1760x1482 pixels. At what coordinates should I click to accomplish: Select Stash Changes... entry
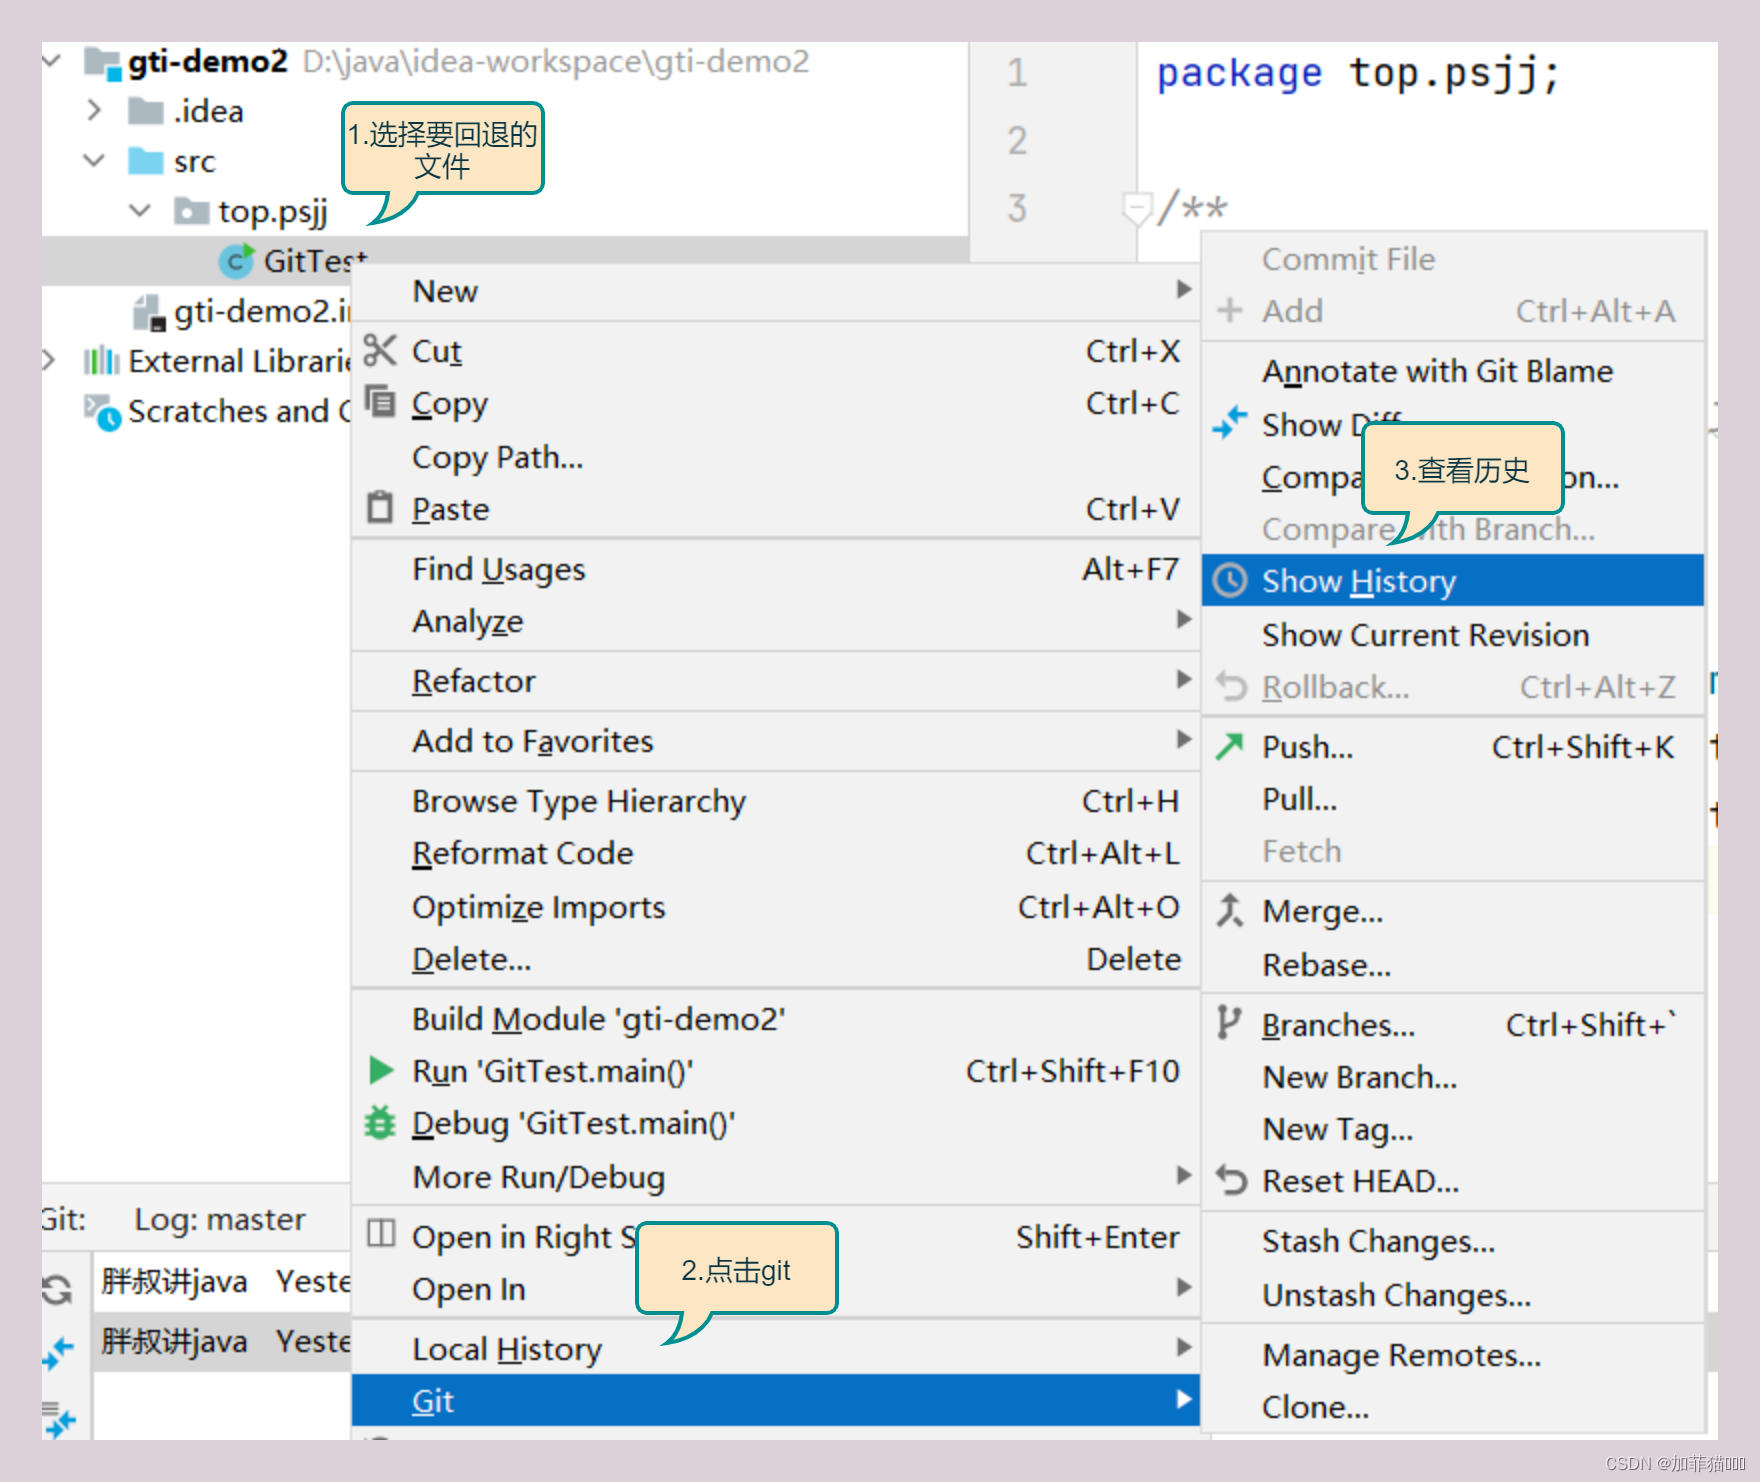pos(1453,1241)
